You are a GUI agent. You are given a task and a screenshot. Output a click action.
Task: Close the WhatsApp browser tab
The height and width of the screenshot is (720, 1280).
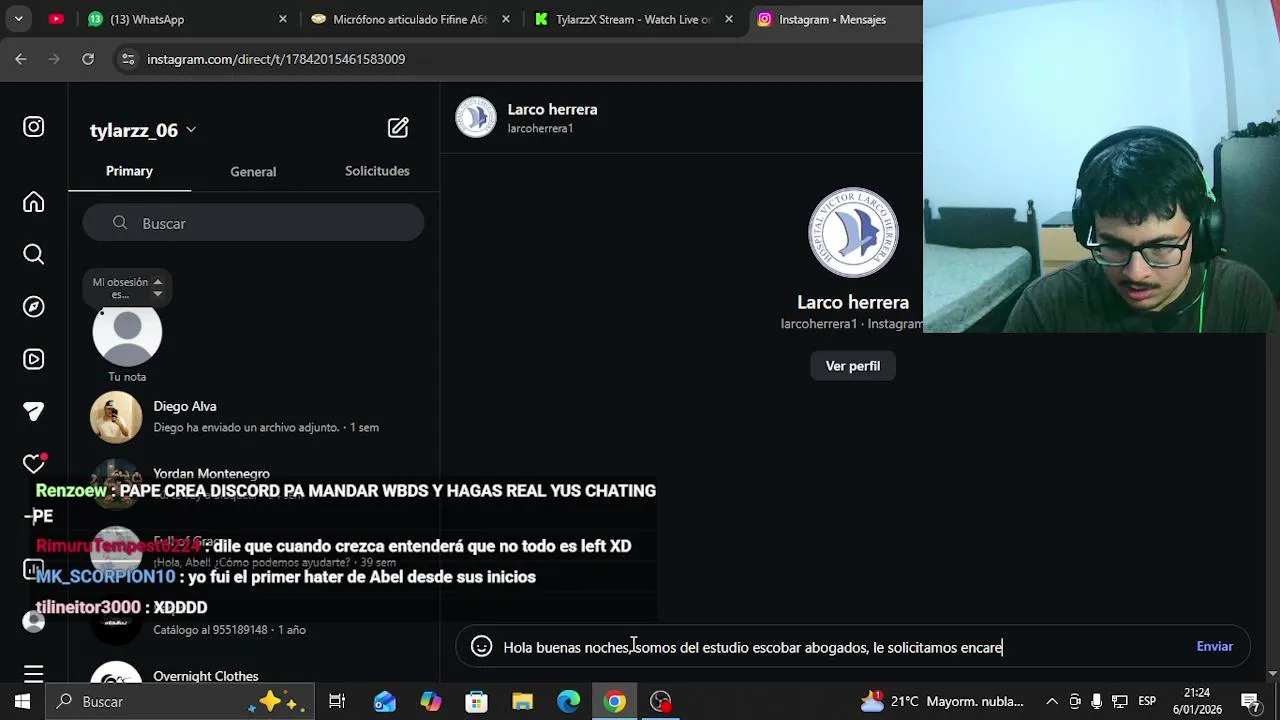click(282, 19)
